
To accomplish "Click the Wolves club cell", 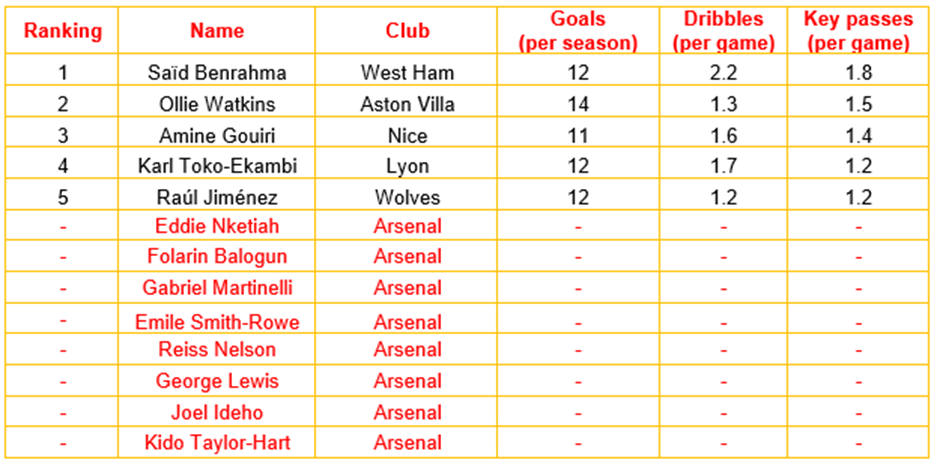I will click(407, 198).
